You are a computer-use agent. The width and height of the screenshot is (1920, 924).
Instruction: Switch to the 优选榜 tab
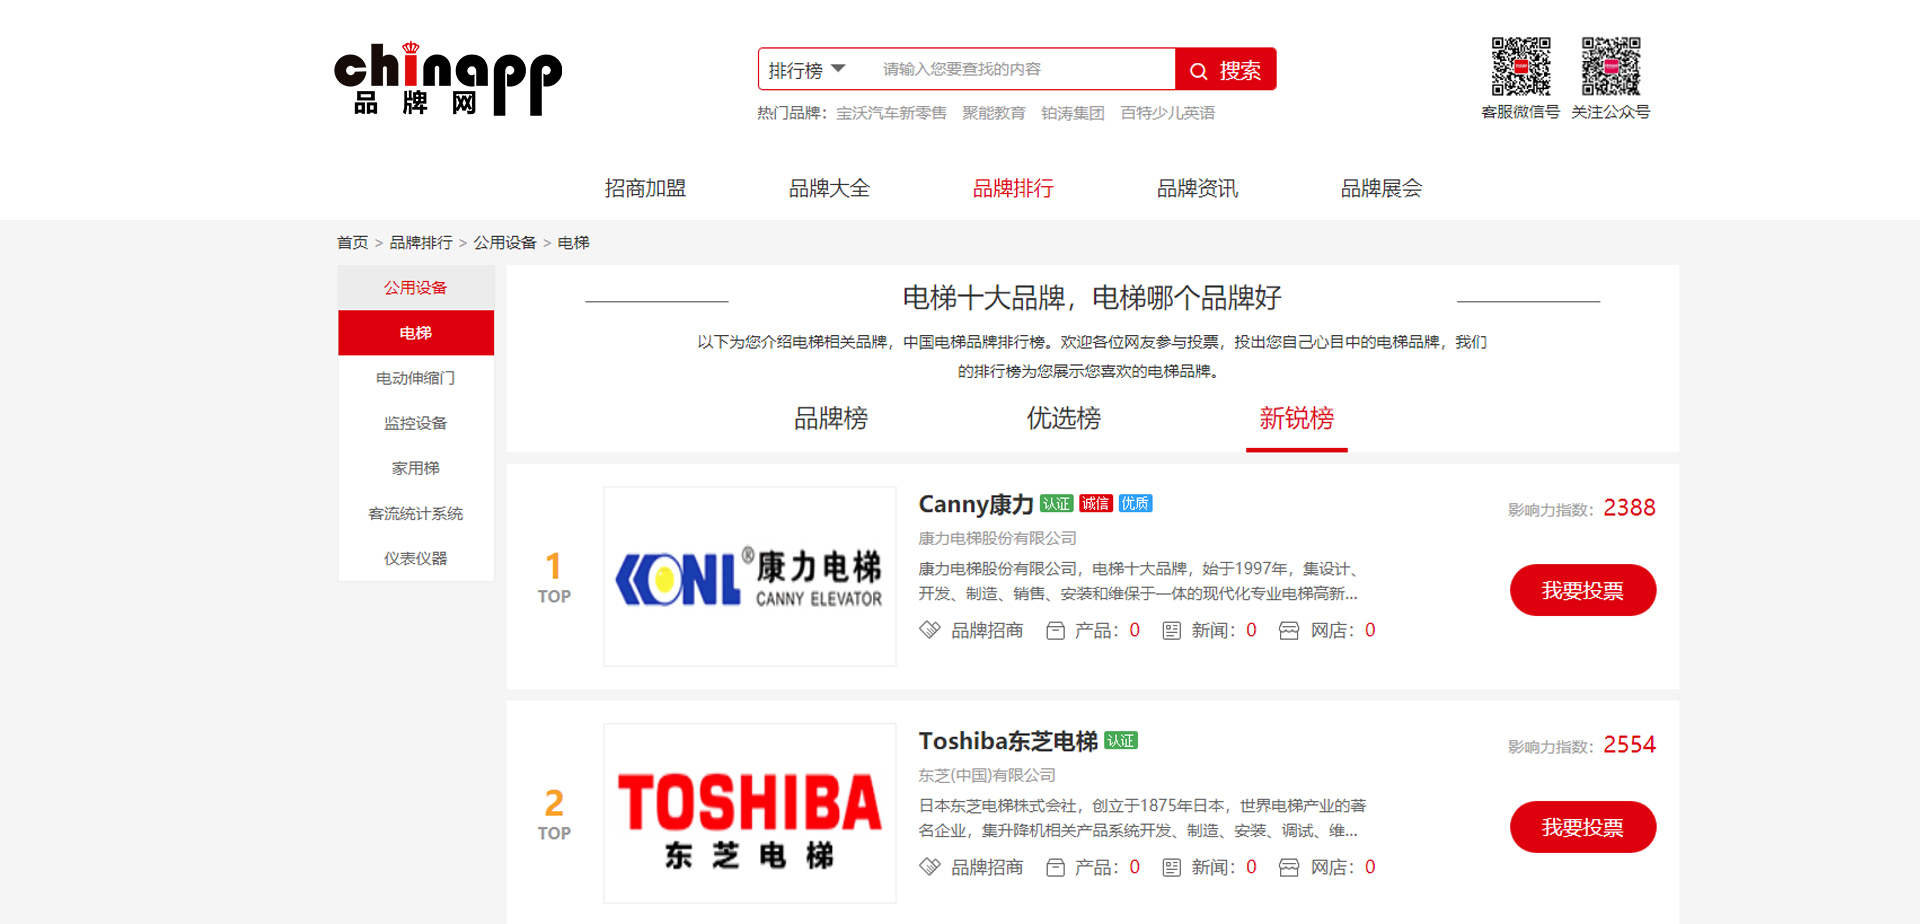click(1064, 419)
